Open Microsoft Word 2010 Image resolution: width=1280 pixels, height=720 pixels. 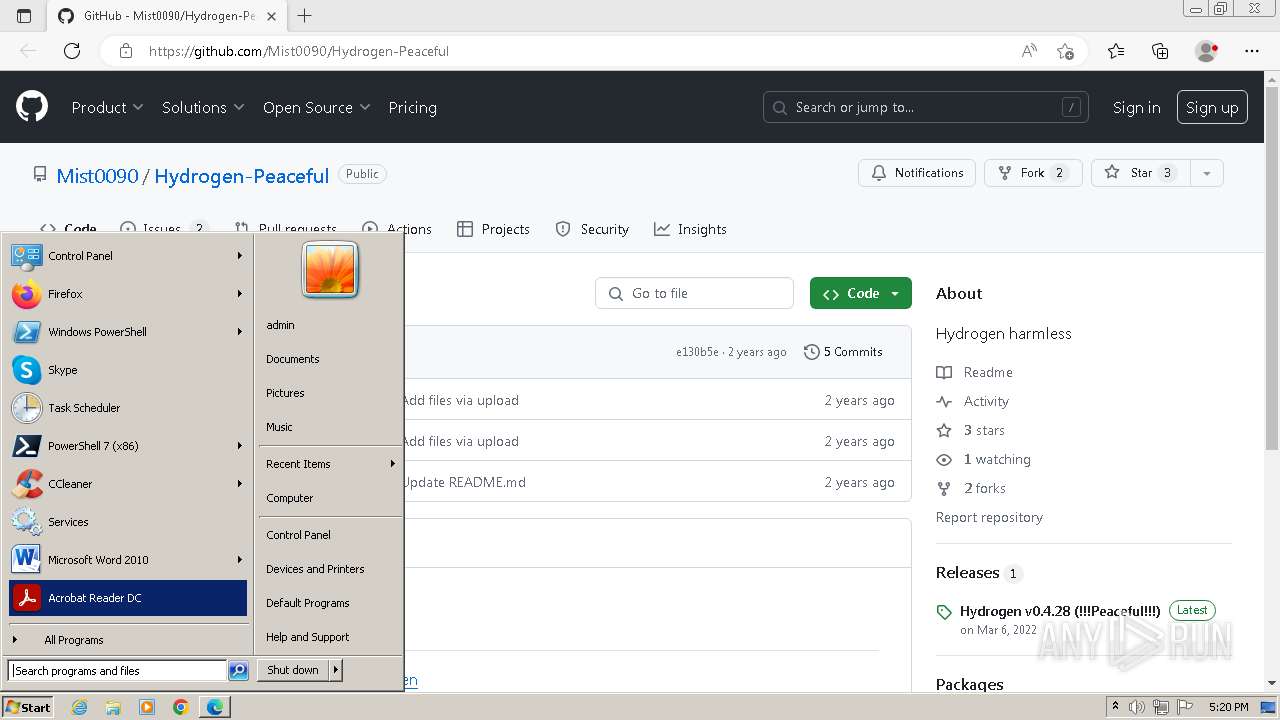128,560
